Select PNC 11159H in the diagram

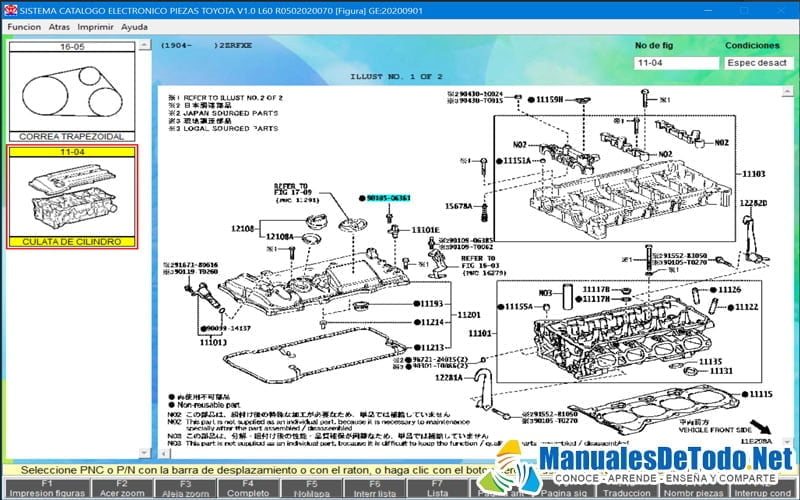(x=549, y=100)
